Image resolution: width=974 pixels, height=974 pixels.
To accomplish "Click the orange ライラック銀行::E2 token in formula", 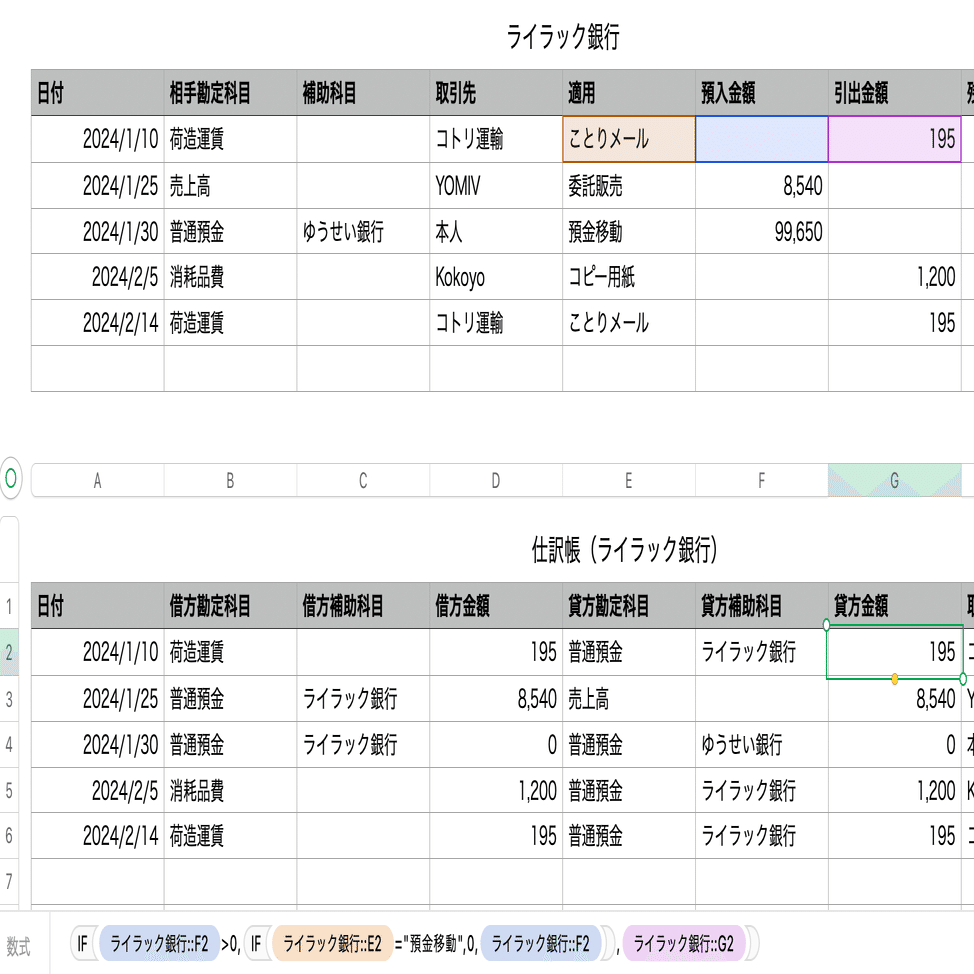I will (x=332, y=942).
